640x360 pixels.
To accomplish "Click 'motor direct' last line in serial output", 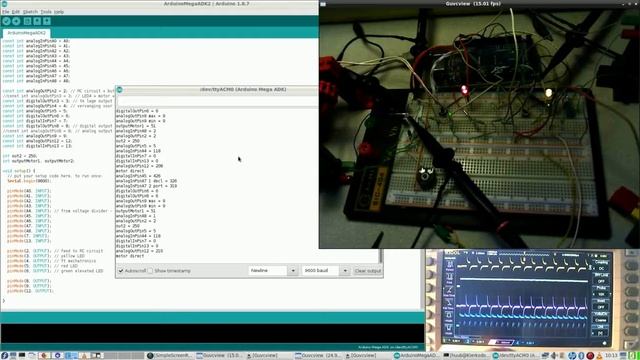I will (130, 256).
